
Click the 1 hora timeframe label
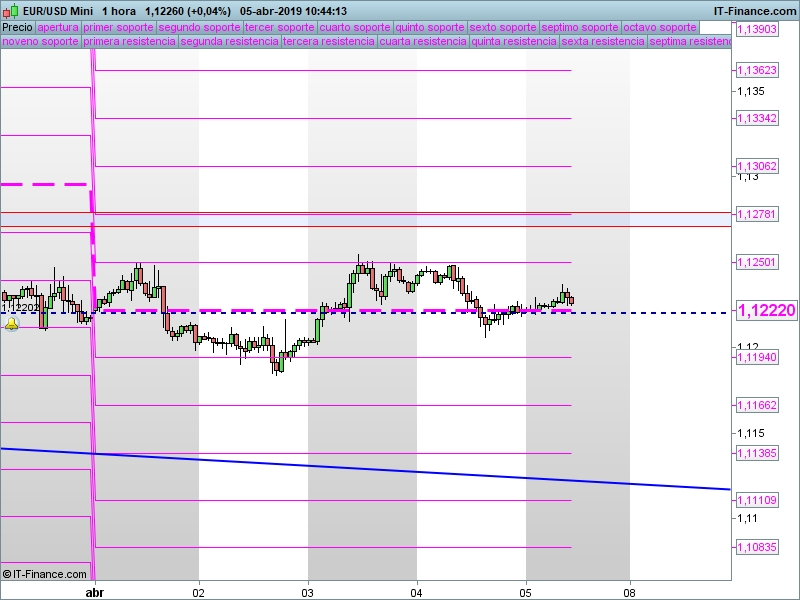coord(118,11)
